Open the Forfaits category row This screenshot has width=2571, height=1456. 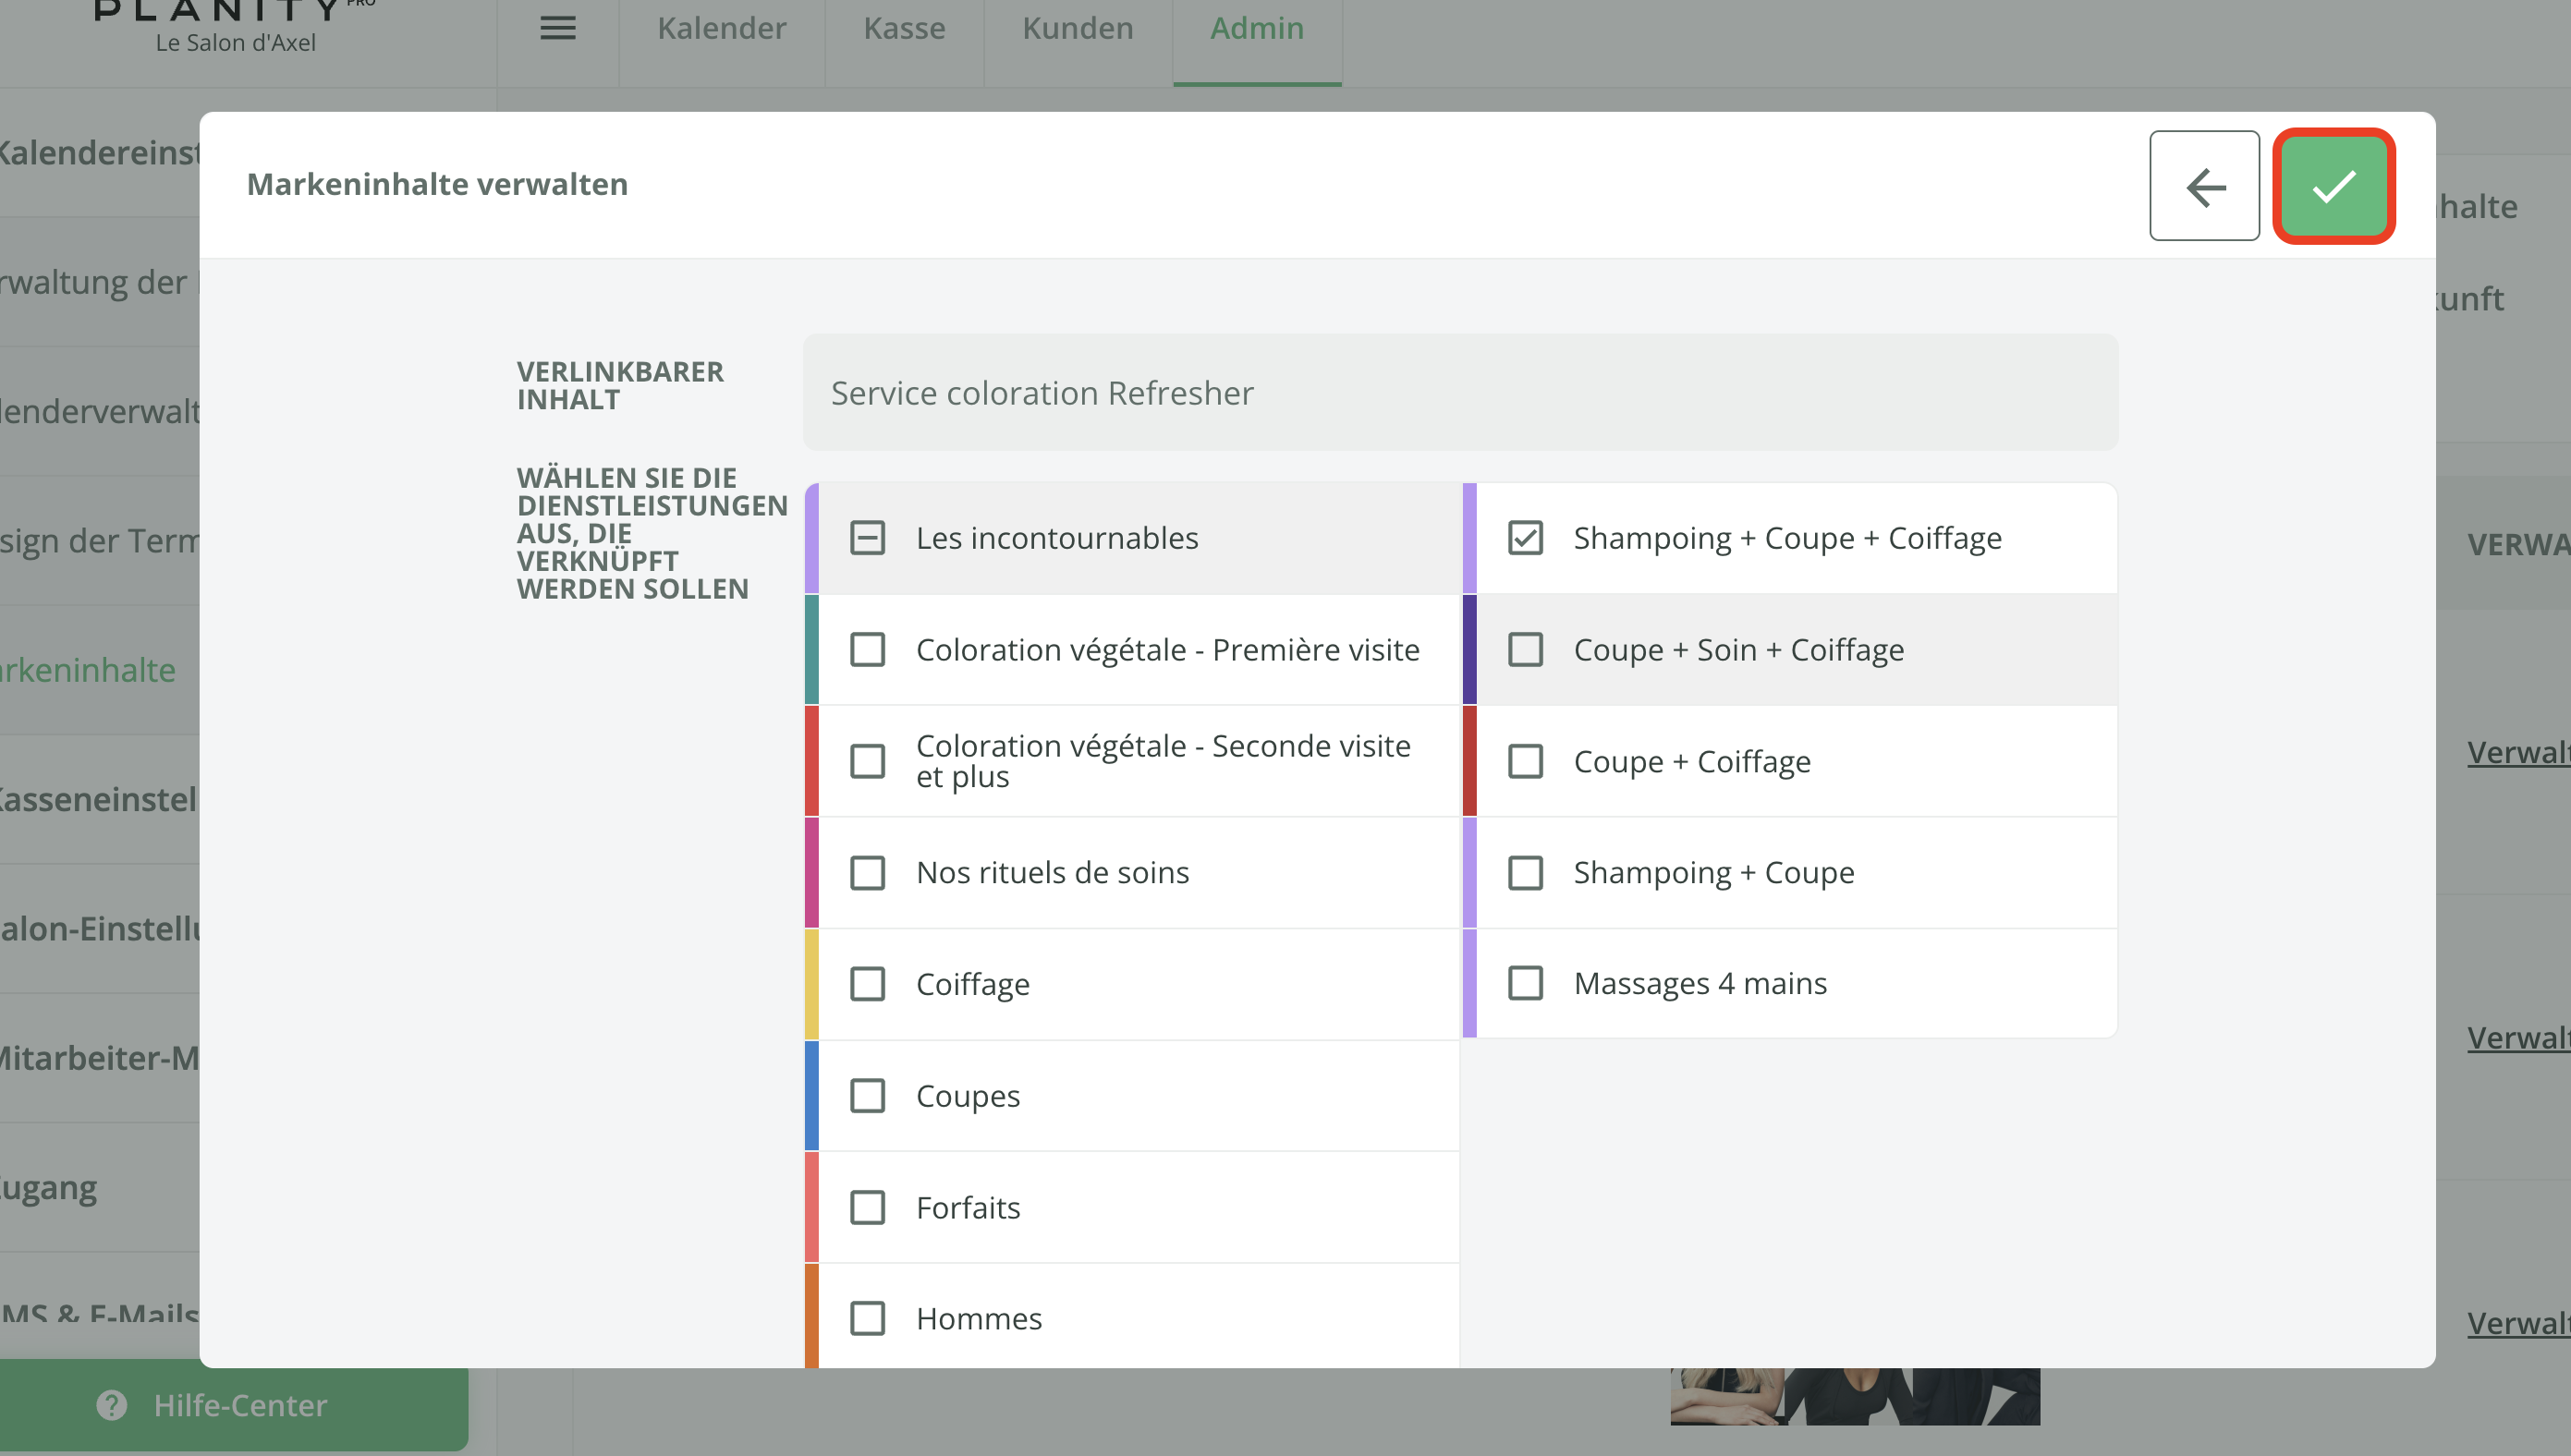[968, 1207]
